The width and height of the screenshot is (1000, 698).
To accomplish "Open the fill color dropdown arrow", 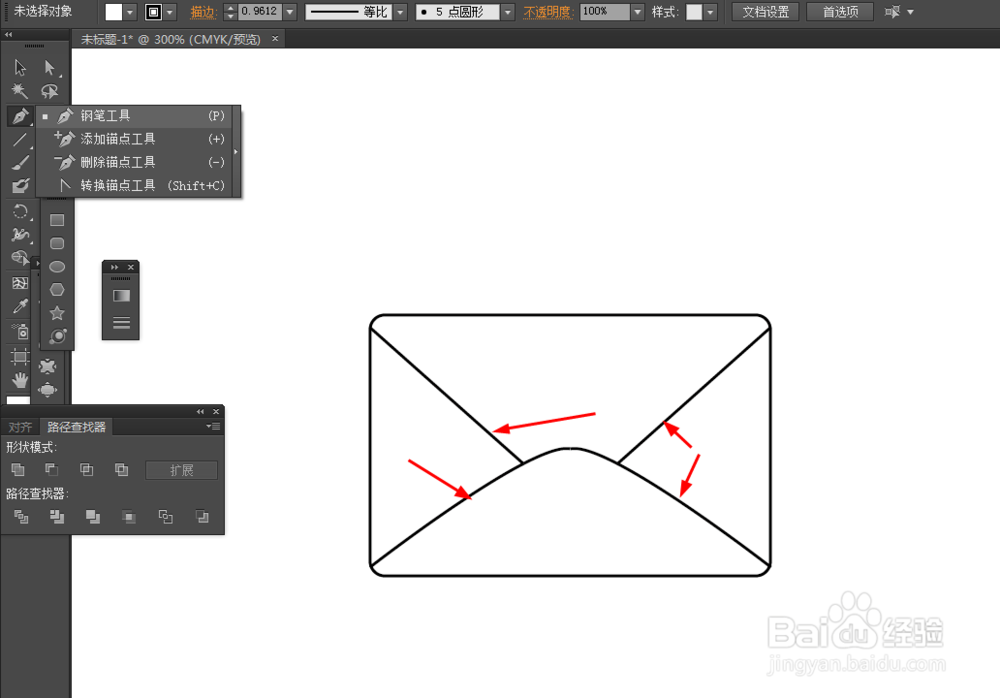I will [130, 12].
